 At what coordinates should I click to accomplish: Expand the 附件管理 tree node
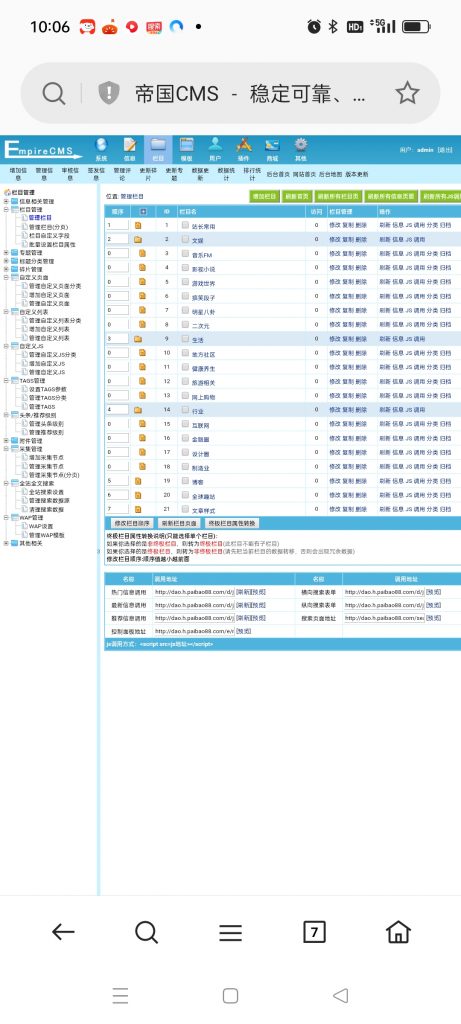(x=6, y=440)
